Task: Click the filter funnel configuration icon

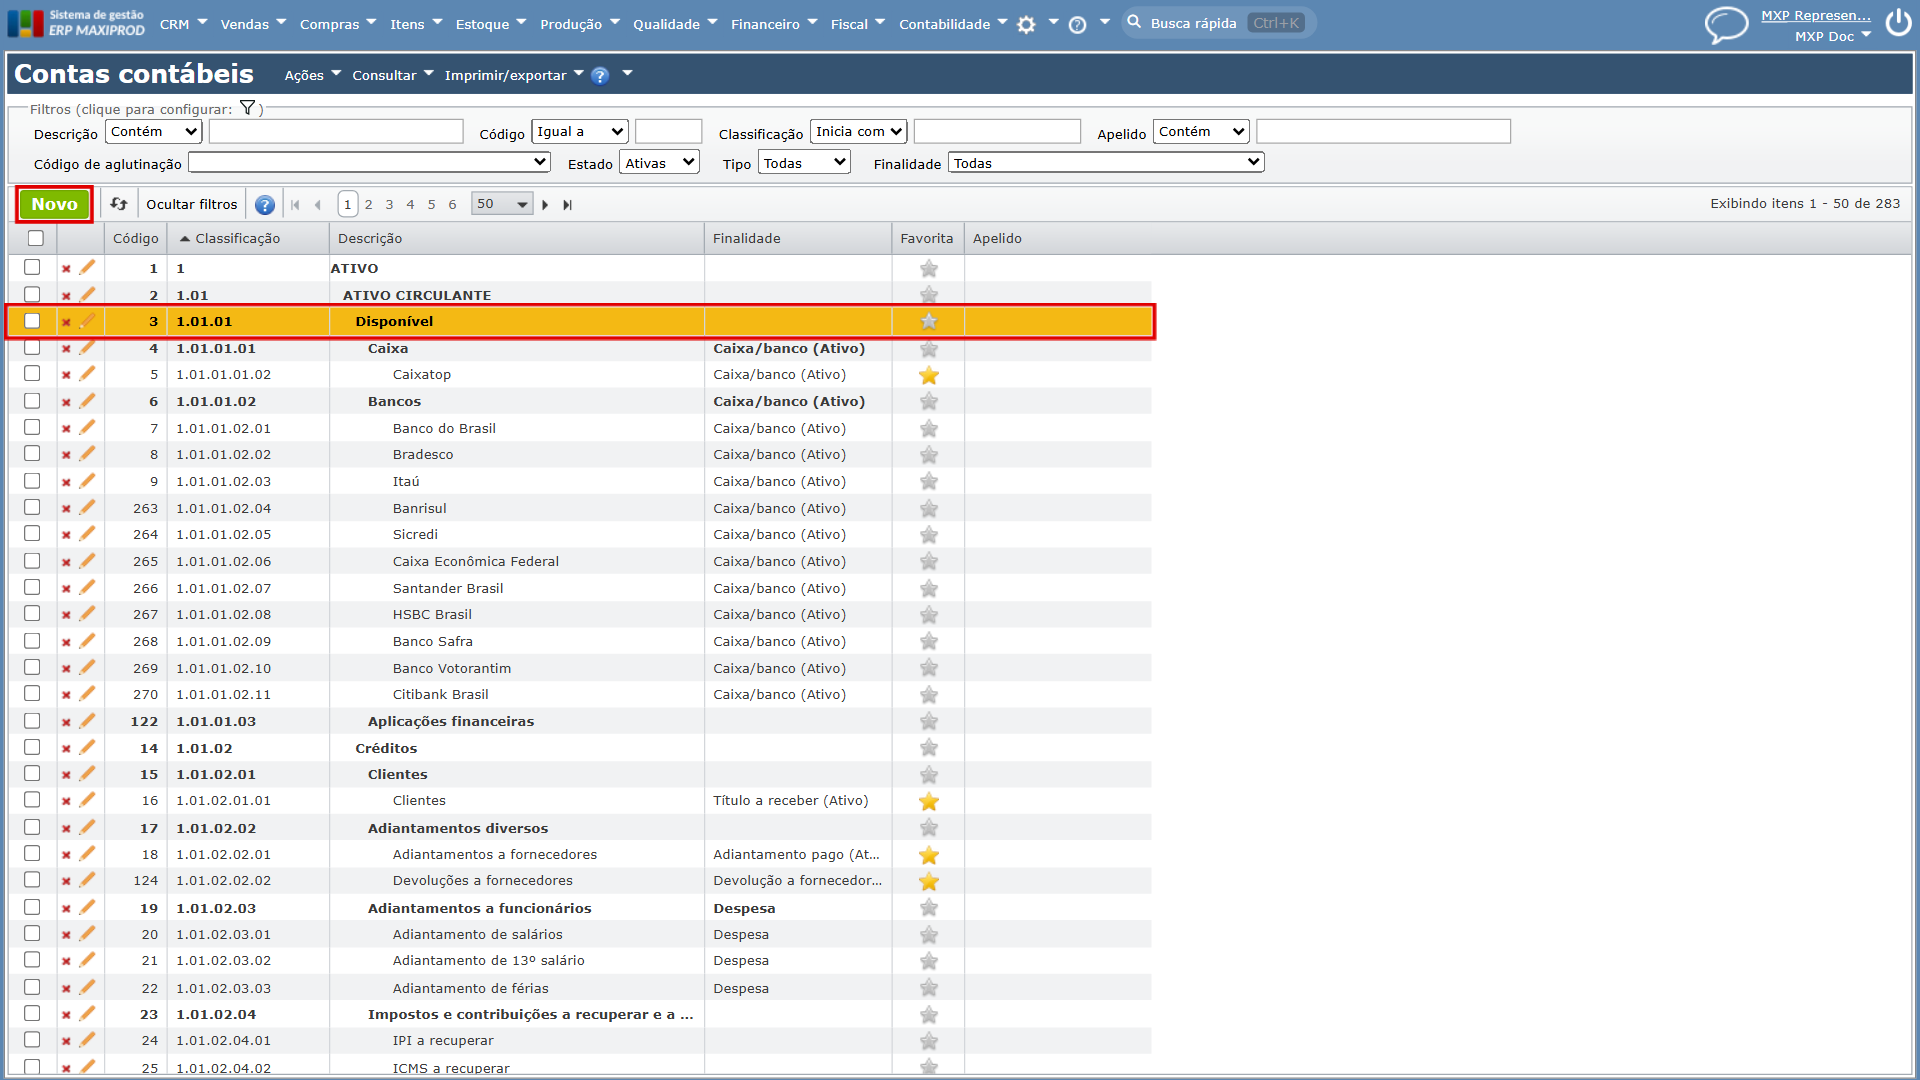Action: click(247, 108)
